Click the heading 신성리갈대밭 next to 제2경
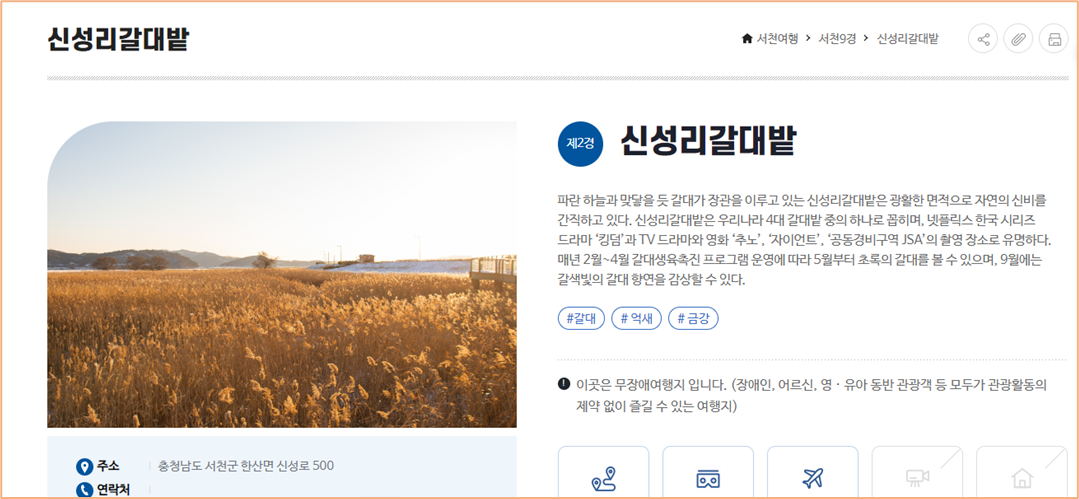Screen dimensions: 1079x499 (x=708, y=142)
